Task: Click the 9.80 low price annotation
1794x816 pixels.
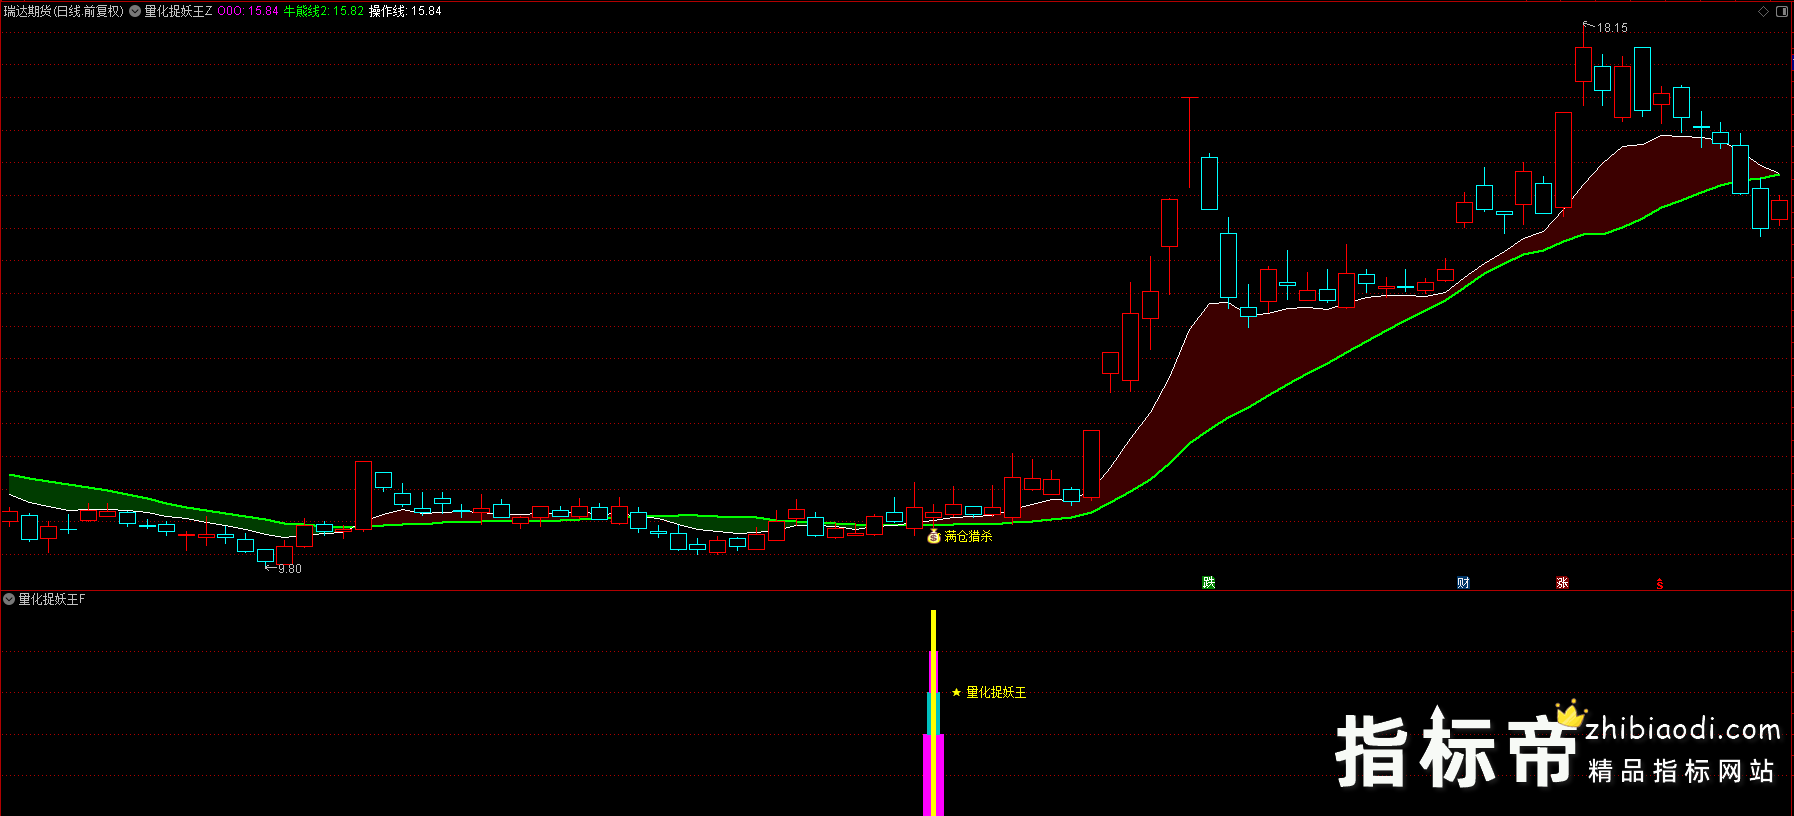Action: pyautogui.click(x=289, y=569)
